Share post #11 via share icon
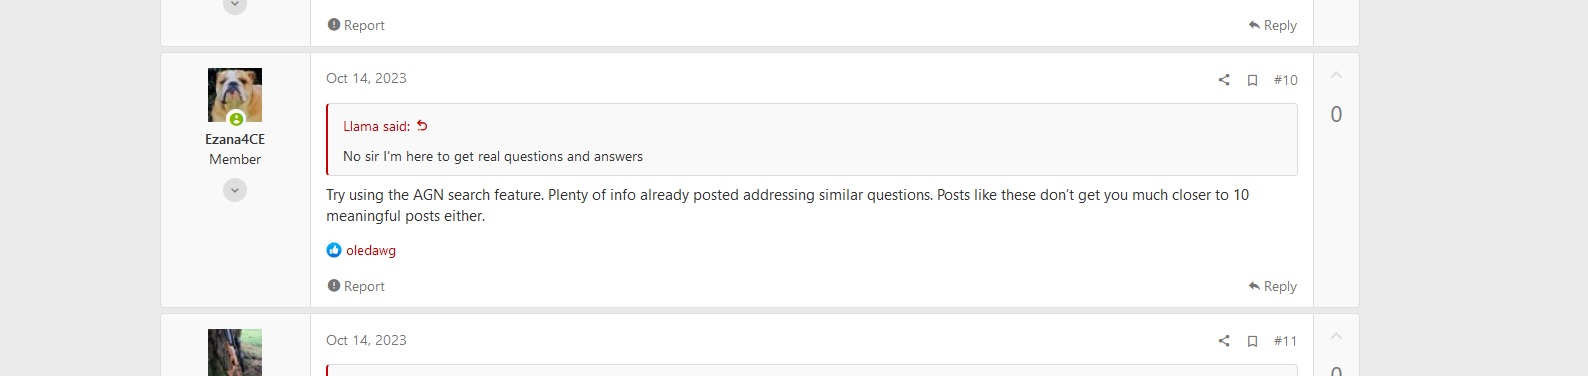This screenshot has height=376, width=1588. (1223, 341)
